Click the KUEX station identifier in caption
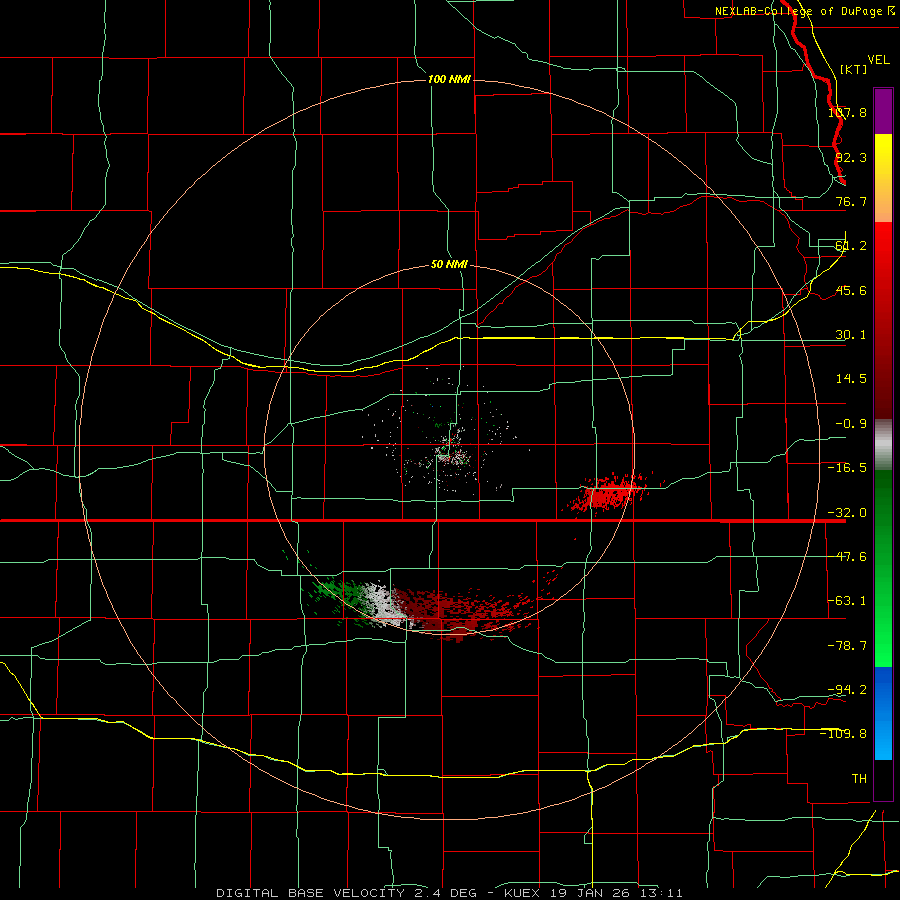 click(x=522, y=893)
